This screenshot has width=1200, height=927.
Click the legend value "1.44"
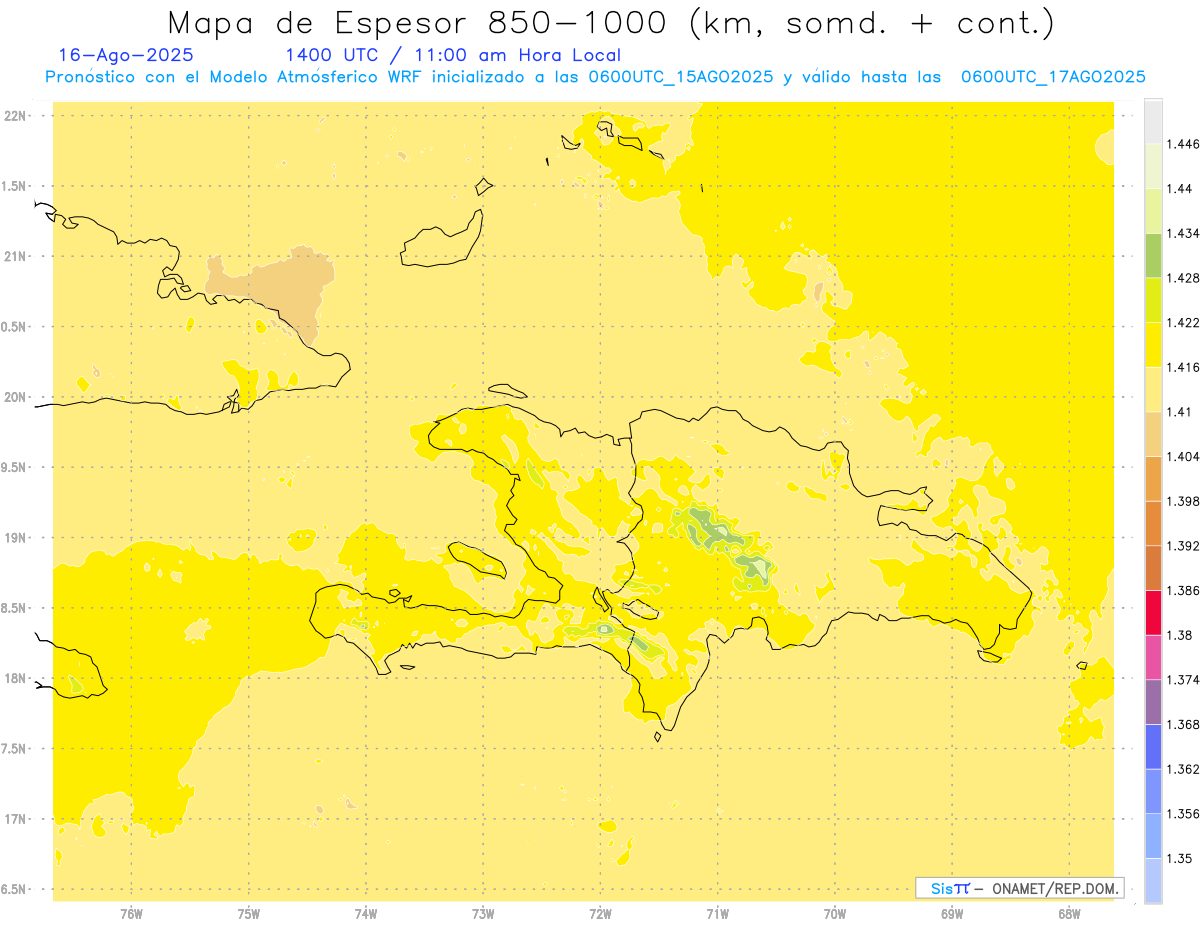tap(1180, 189)
